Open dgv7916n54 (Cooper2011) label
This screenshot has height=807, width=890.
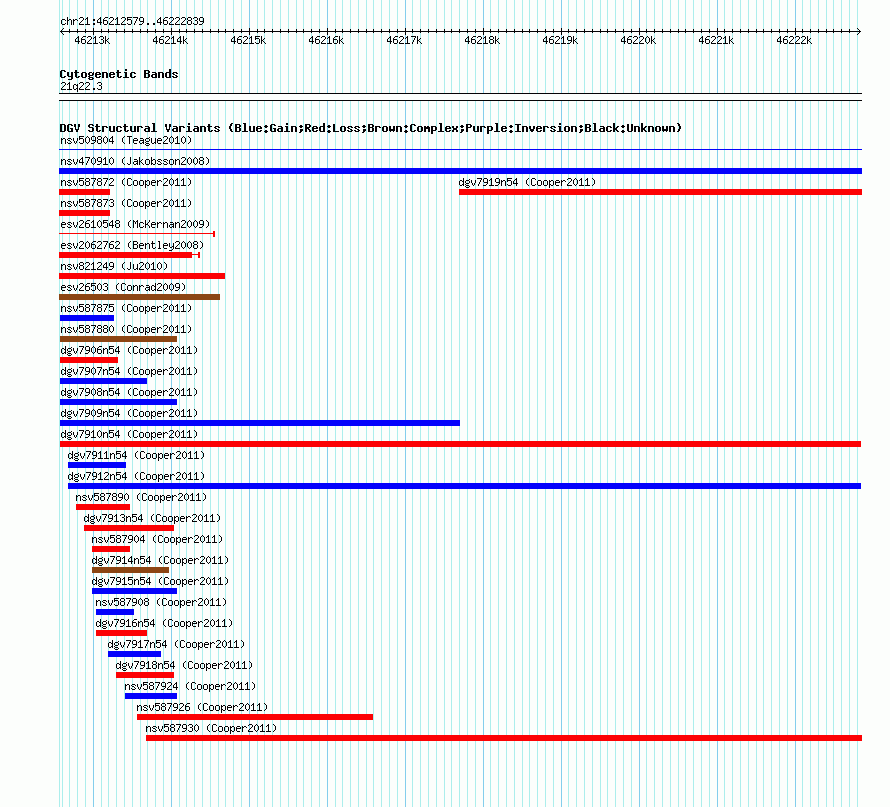click(164, 623)
